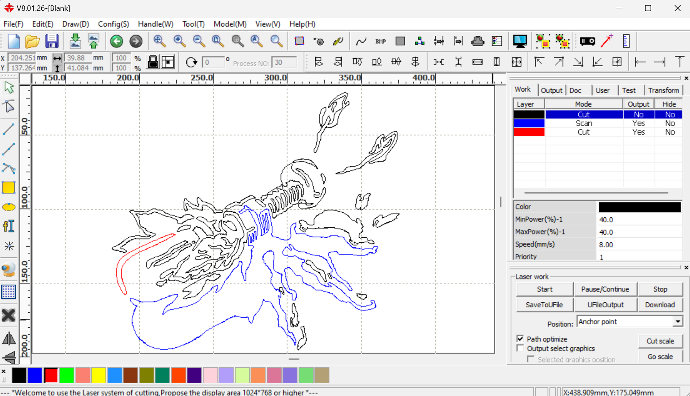Click the Pause/Continue button

coord(605,289)
